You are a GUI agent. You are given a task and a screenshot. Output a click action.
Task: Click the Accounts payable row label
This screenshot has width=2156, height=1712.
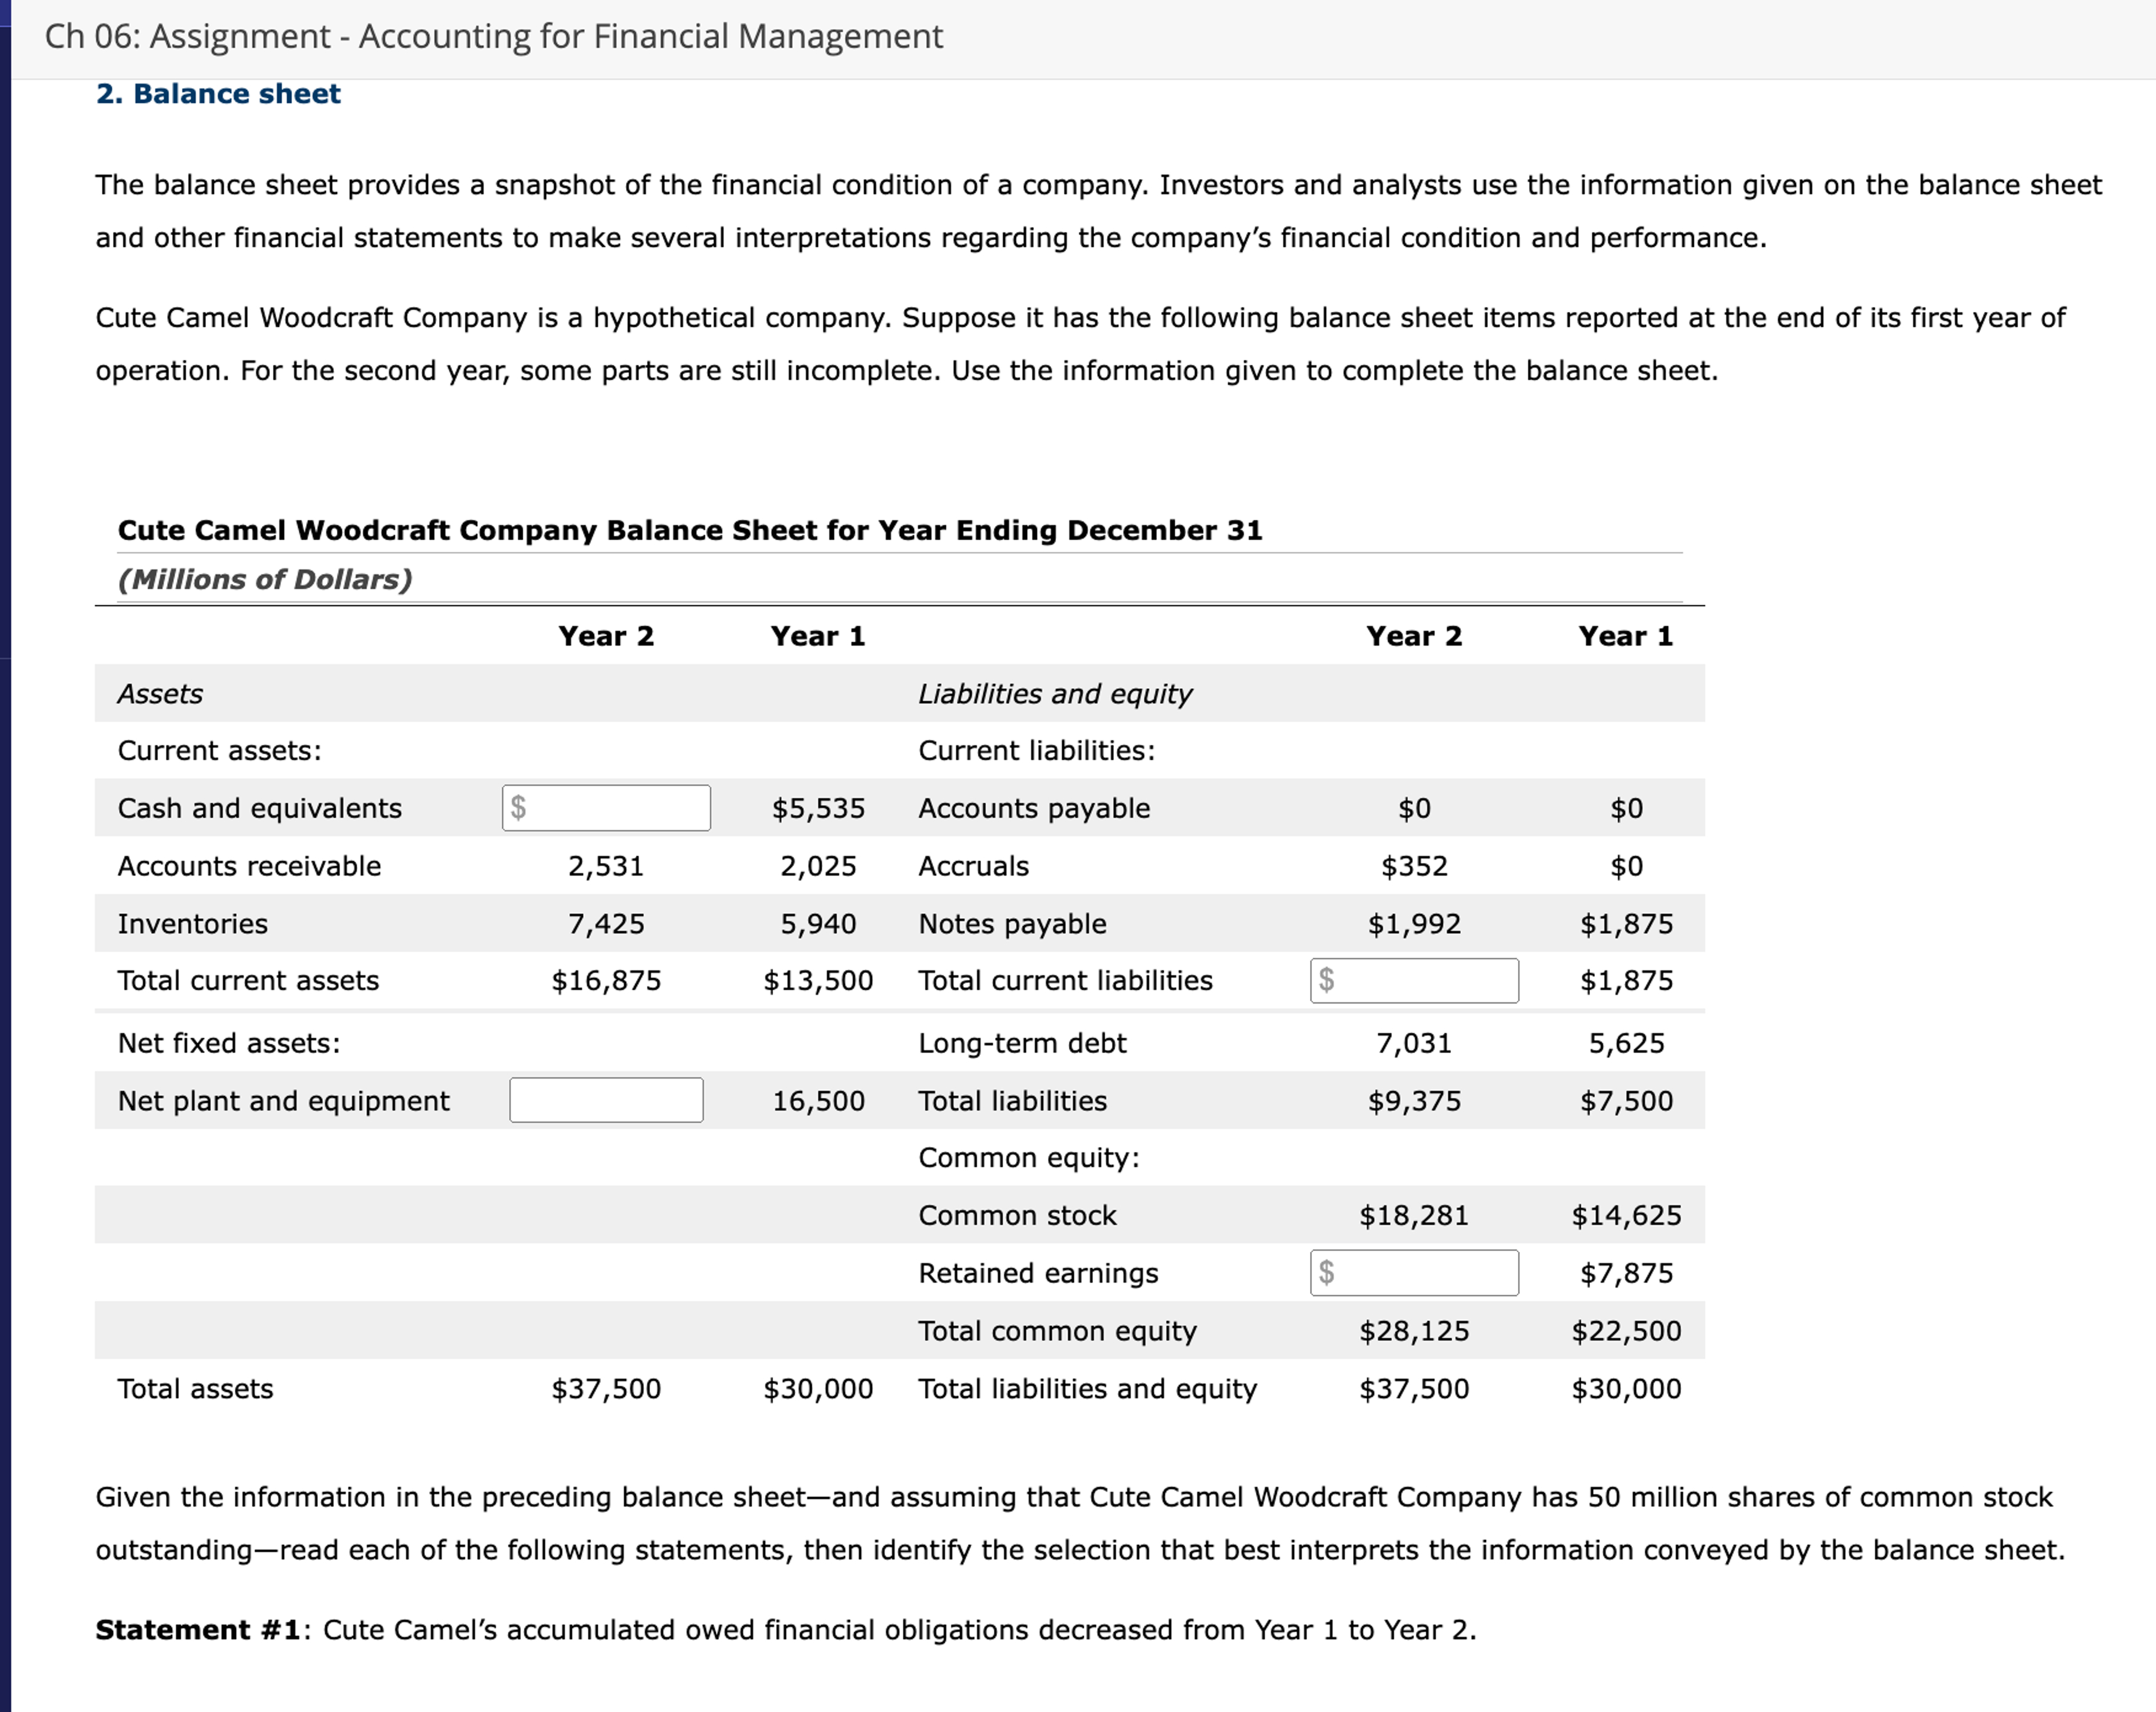point(1033,808)
